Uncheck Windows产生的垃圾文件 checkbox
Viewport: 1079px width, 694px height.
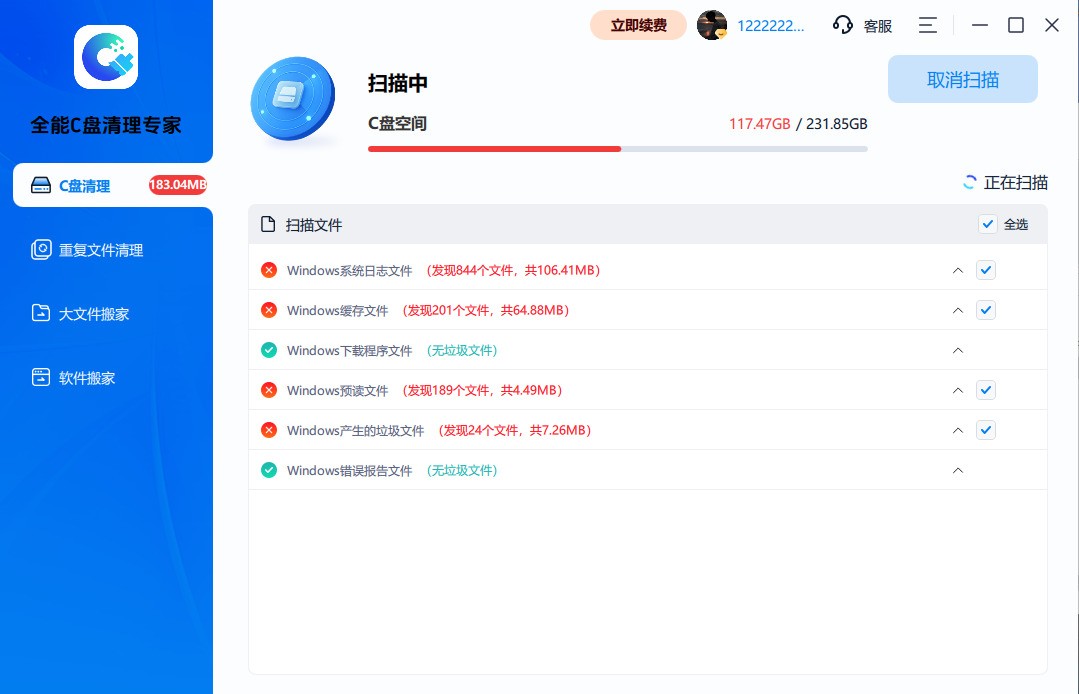(x=986, y=430)
